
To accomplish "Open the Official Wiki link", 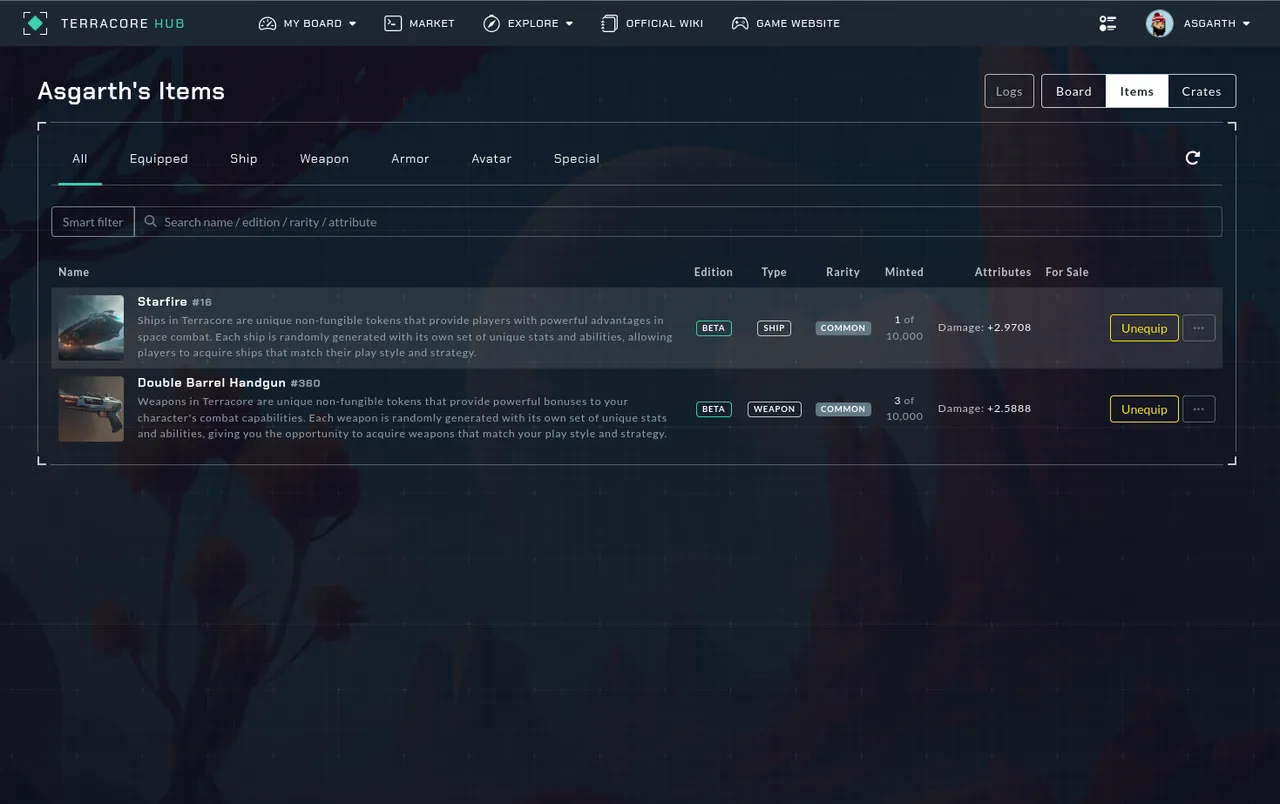I will pyautogui.click(x=652, y=23).
